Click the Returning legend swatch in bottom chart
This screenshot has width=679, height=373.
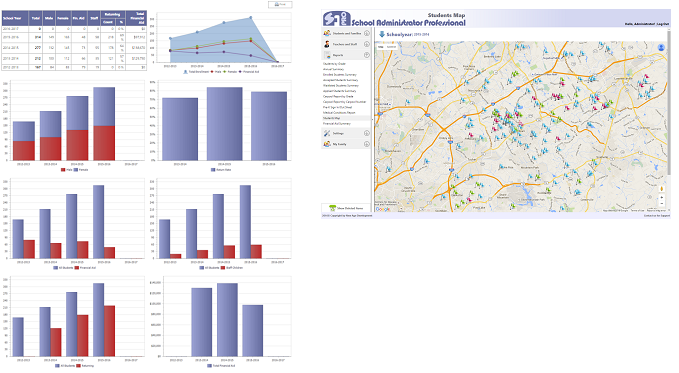tap(79, 366)
